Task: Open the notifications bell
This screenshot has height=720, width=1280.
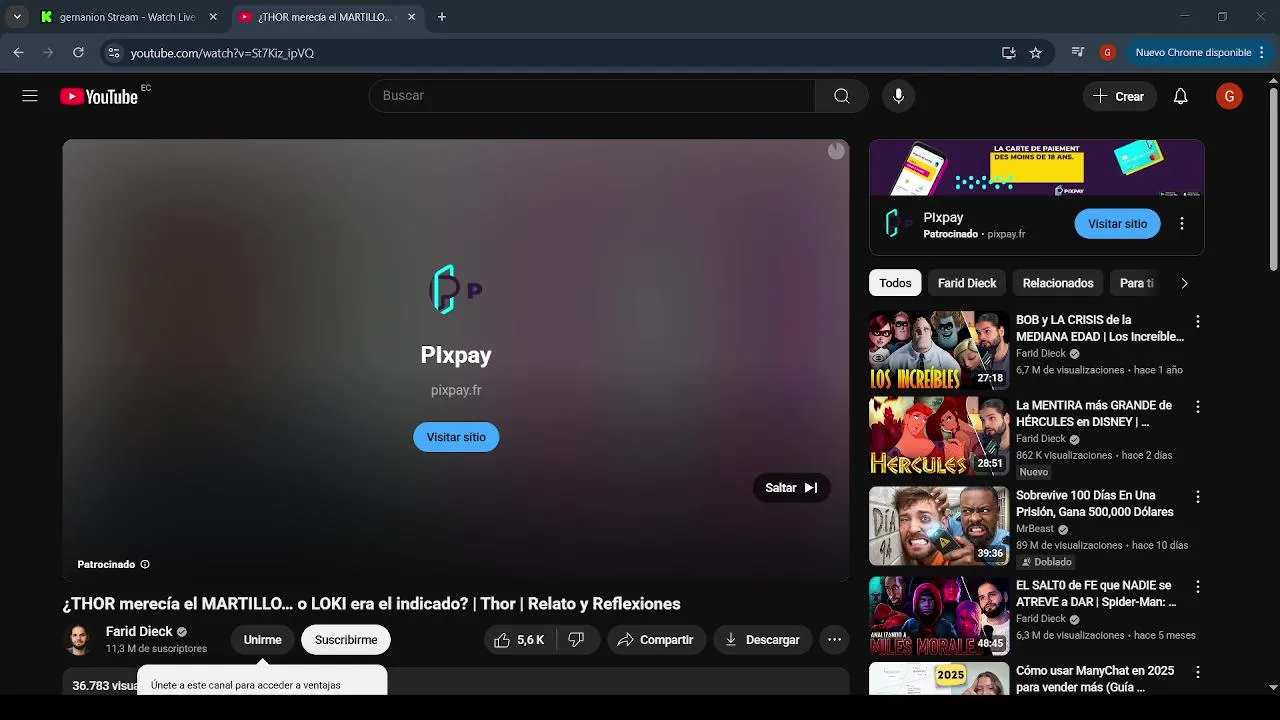Action: (1180, 96)
